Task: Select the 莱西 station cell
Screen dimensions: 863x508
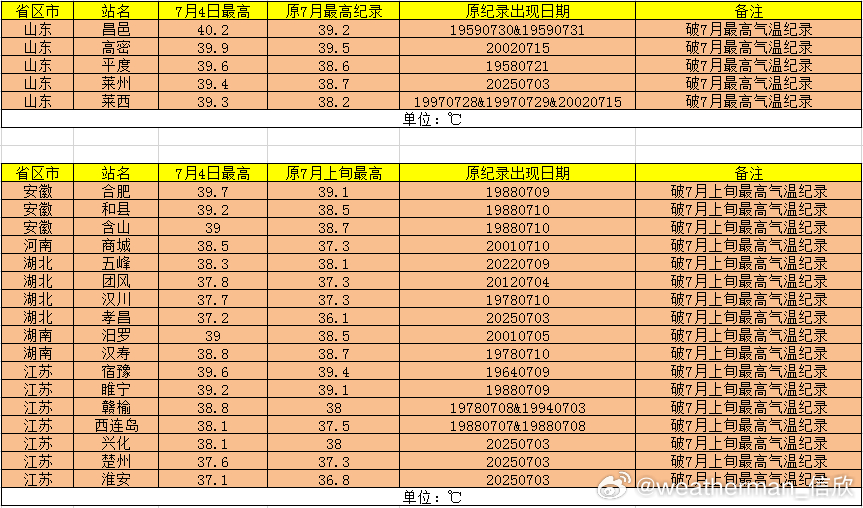Action: point(116,101)
